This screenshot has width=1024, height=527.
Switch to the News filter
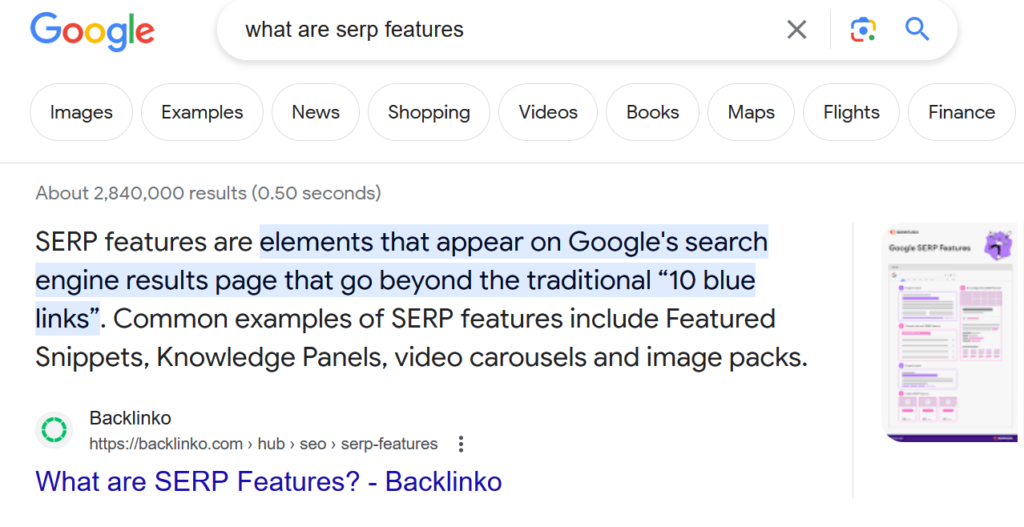click(x=315, y=112)
